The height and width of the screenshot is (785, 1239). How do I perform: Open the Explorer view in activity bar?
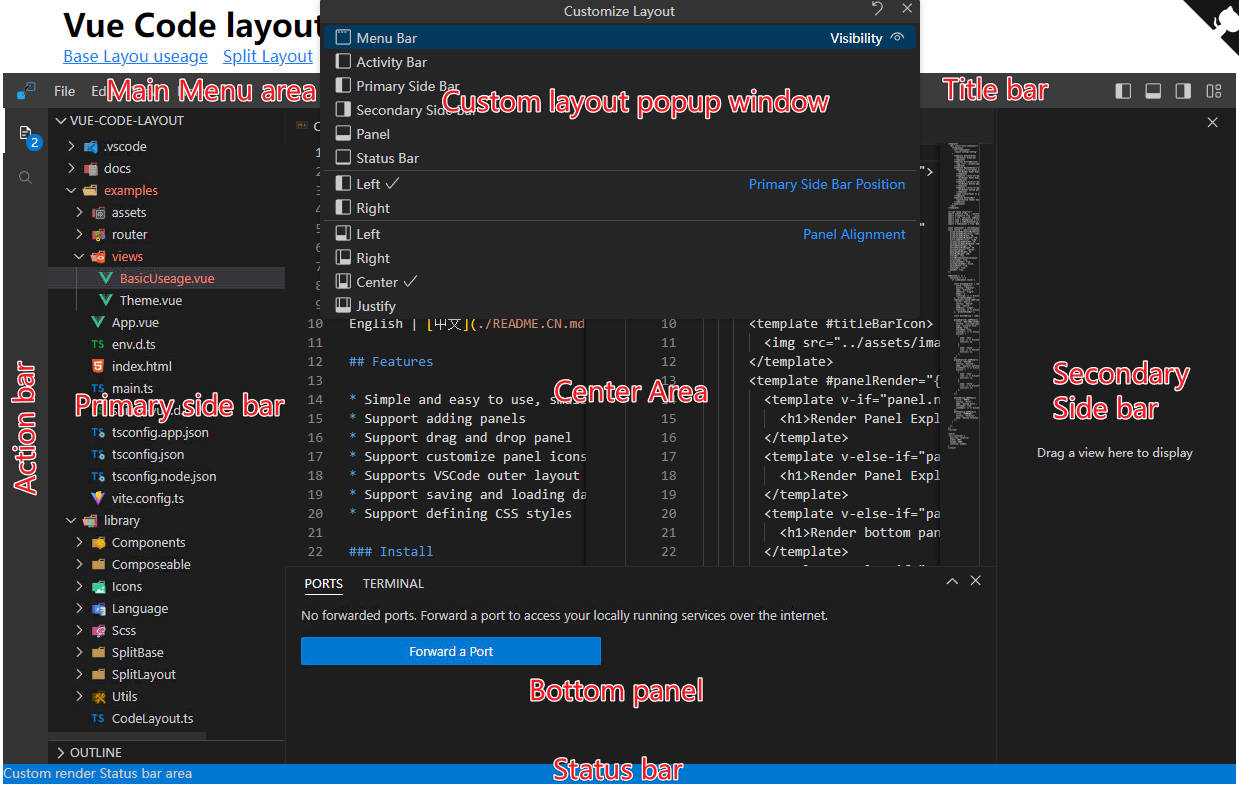pyautogui.click(x=26, y=133)
